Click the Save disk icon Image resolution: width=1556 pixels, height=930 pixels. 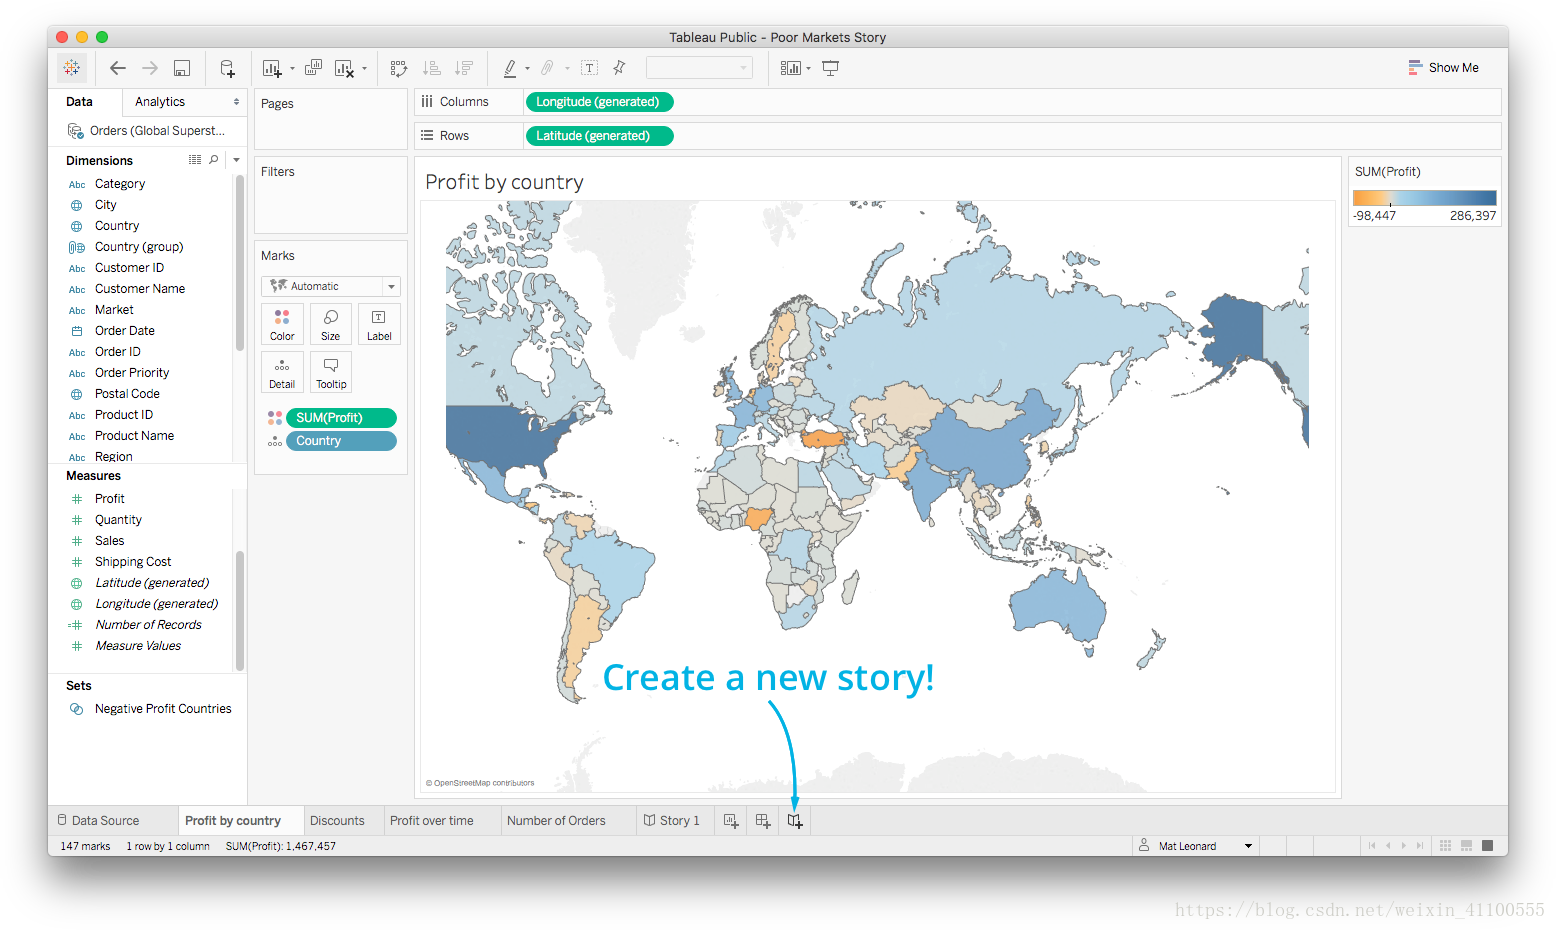click(x=182, y=68)
